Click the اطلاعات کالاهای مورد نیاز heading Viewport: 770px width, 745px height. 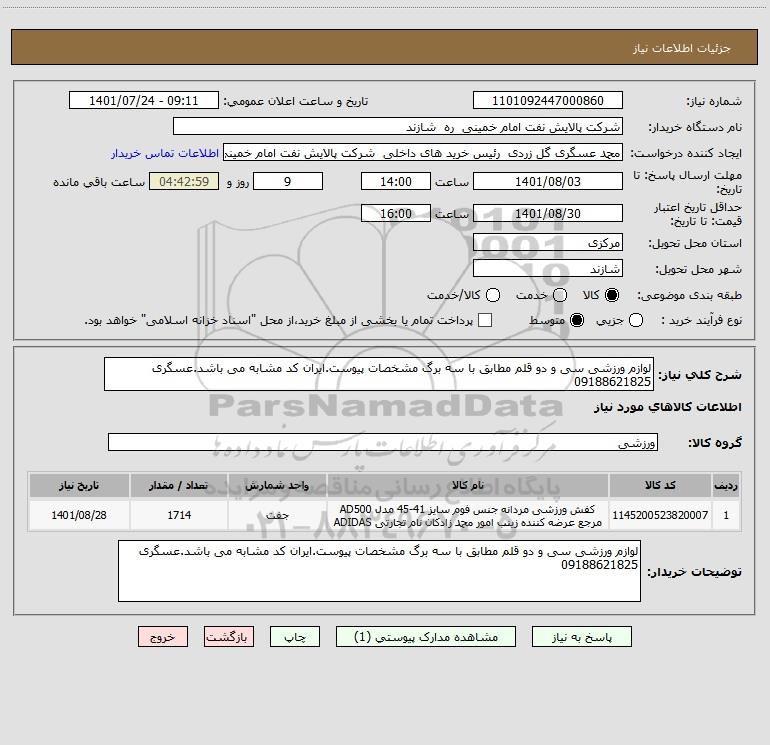667,407
